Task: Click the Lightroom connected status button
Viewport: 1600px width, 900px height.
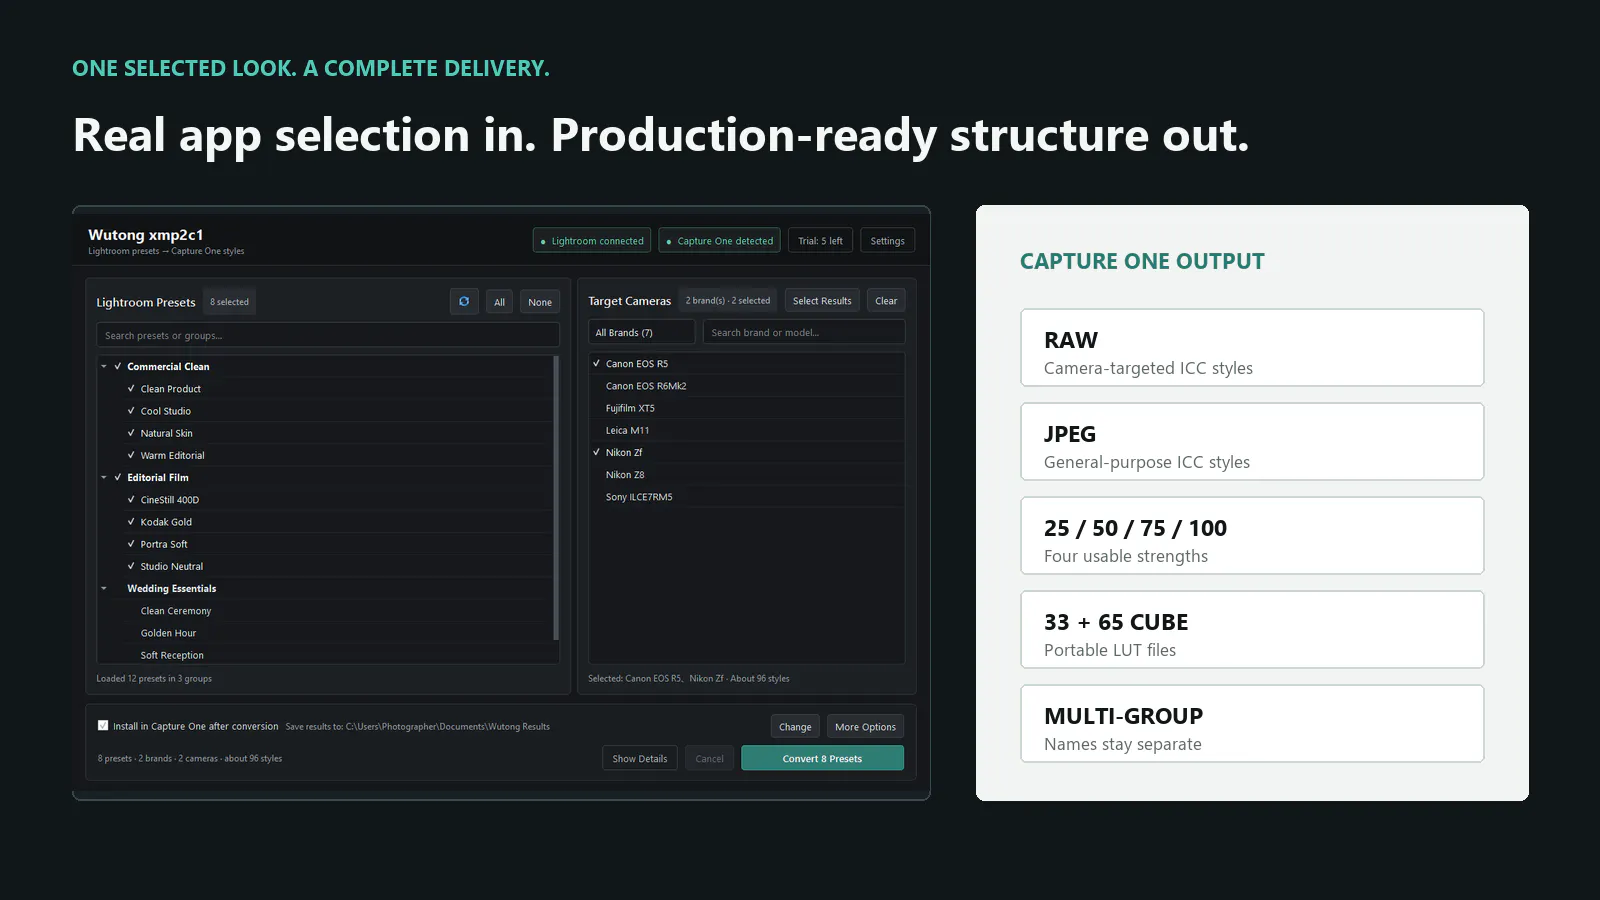Action: [x=592, y=240]
